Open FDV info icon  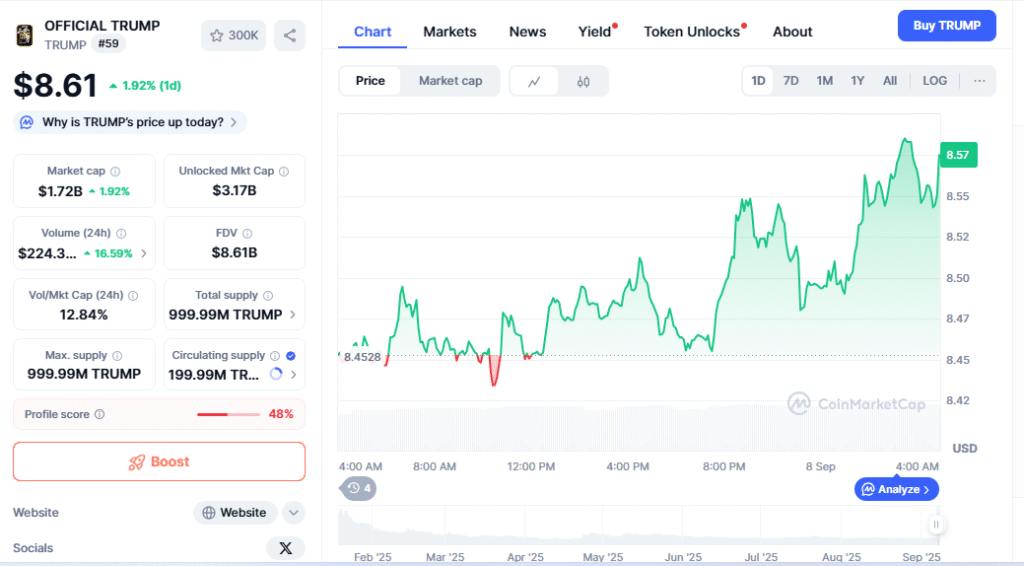point(247,233)
